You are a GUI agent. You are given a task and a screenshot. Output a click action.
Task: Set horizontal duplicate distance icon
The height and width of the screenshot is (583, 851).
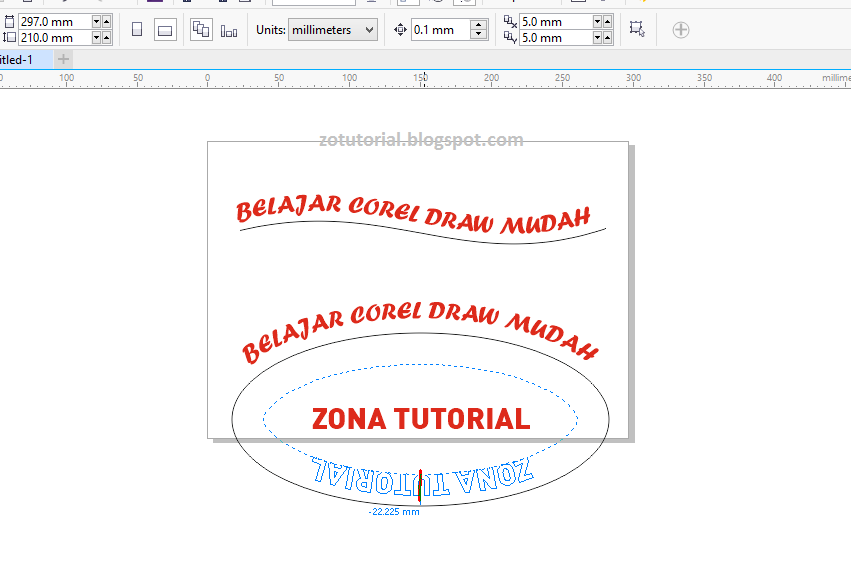508,22
